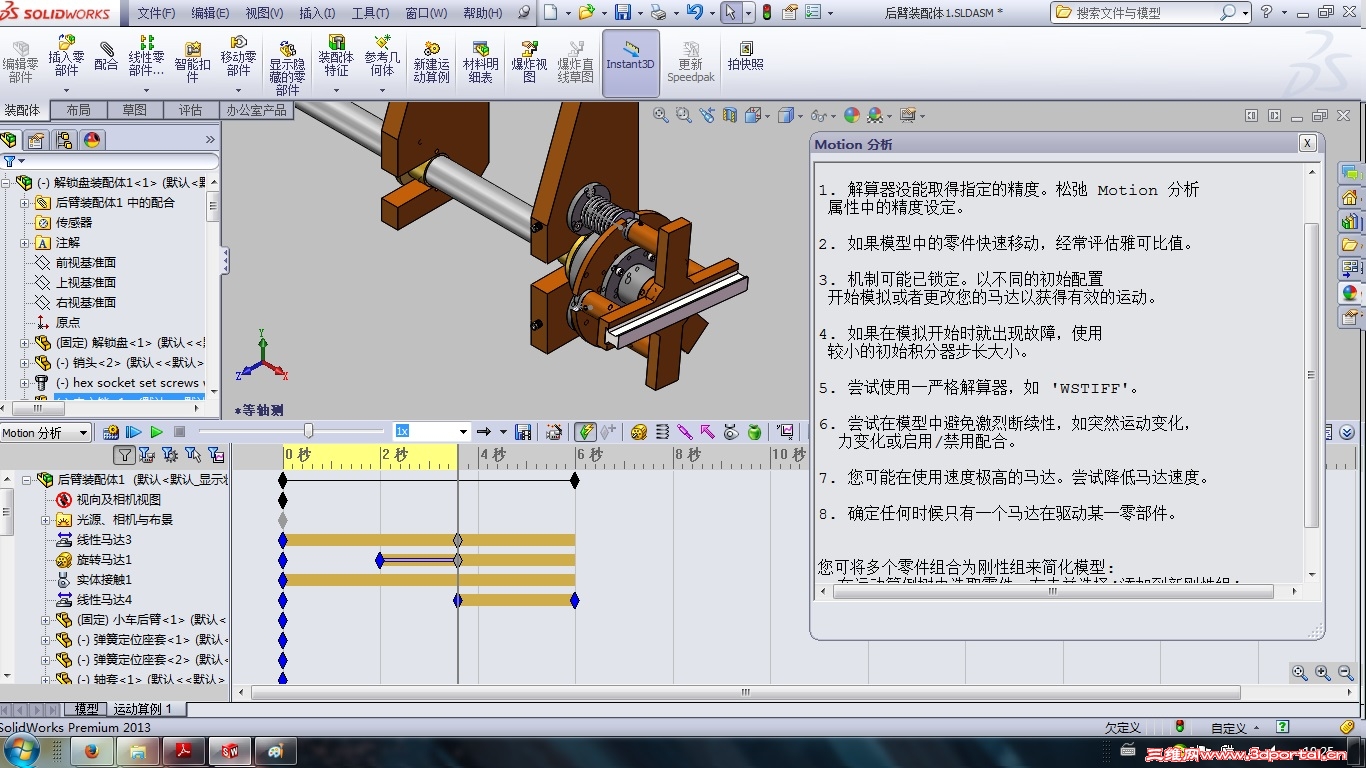Image resolution: width=1366 pixels, height=768 pixels.
Task: Open the dropdown arrow under 插入零部件
Action: point(66,89)
